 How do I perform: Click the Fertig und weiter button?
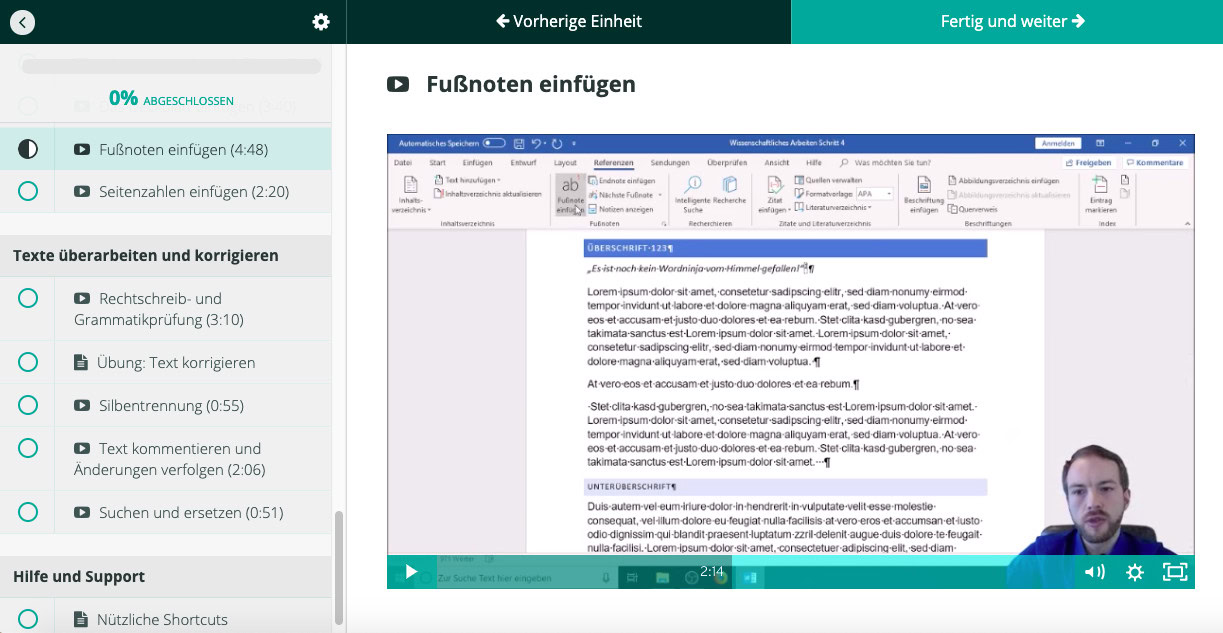1012,20
